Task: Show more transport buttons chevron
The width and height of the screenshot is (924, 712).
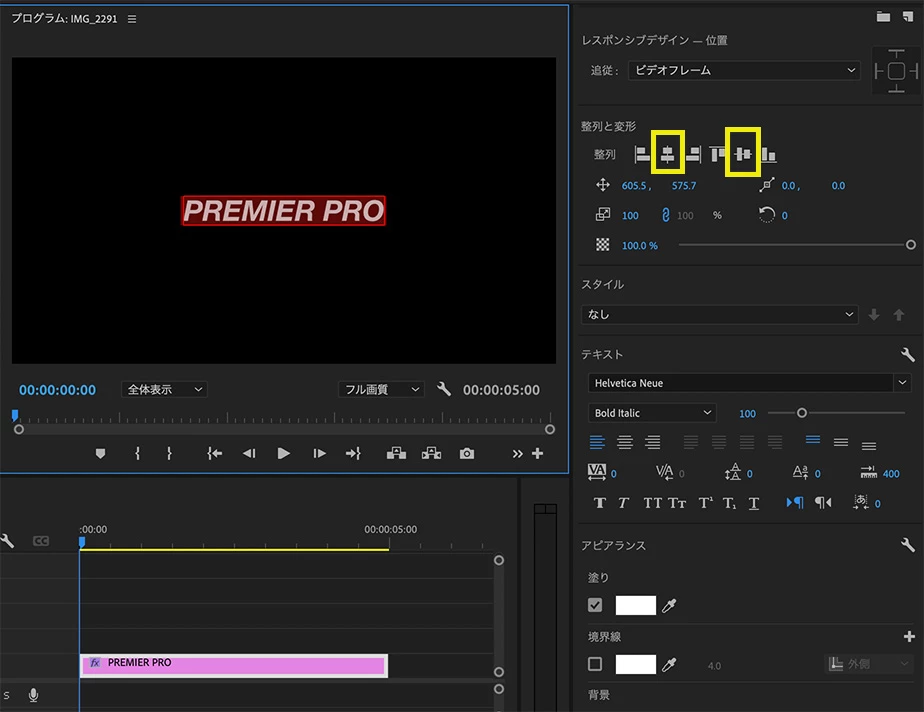Action: pyautogui.click(x=517, y=453)
